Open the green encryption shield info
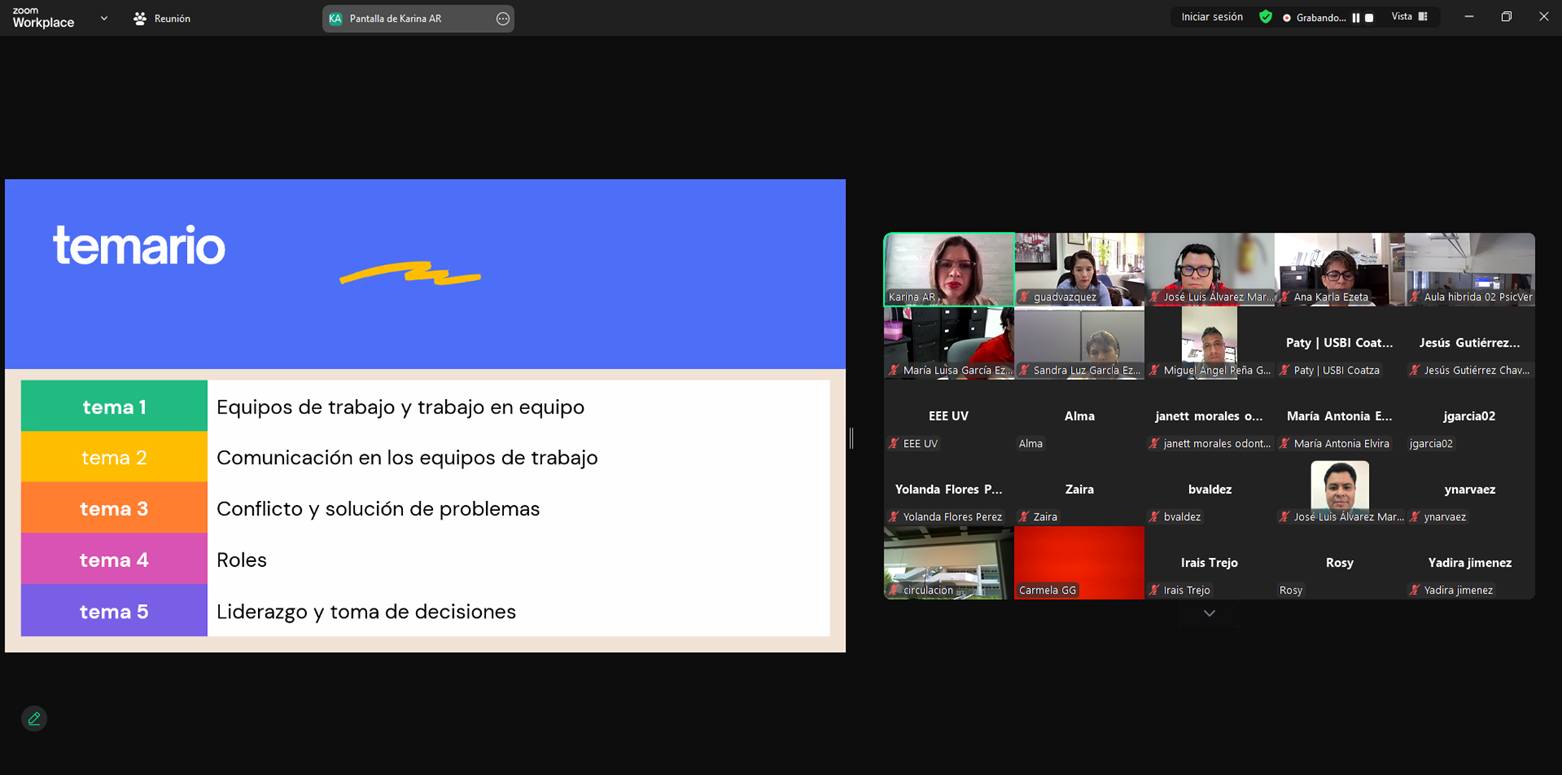This screenshot has width=1562, height=775. 1265,17
